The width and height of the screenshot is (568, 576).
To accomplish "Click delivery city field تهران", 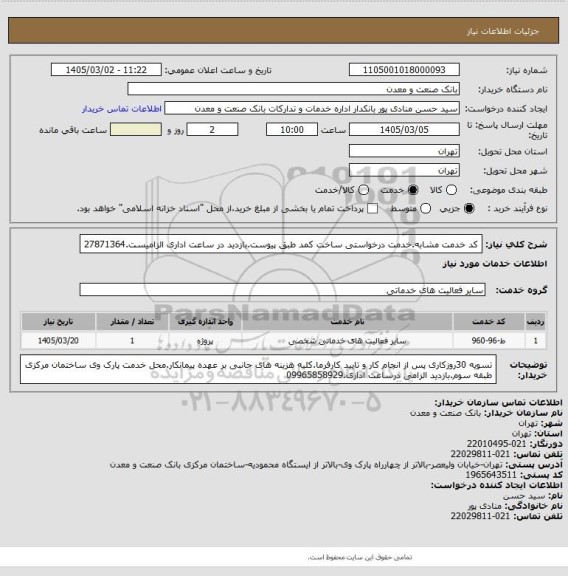I will click(x=404, y=170).
